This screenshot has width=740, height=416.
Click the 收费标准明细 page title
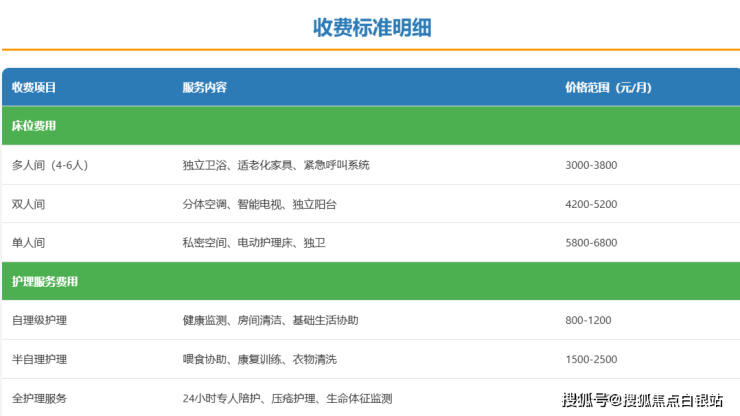click(371, 27)
